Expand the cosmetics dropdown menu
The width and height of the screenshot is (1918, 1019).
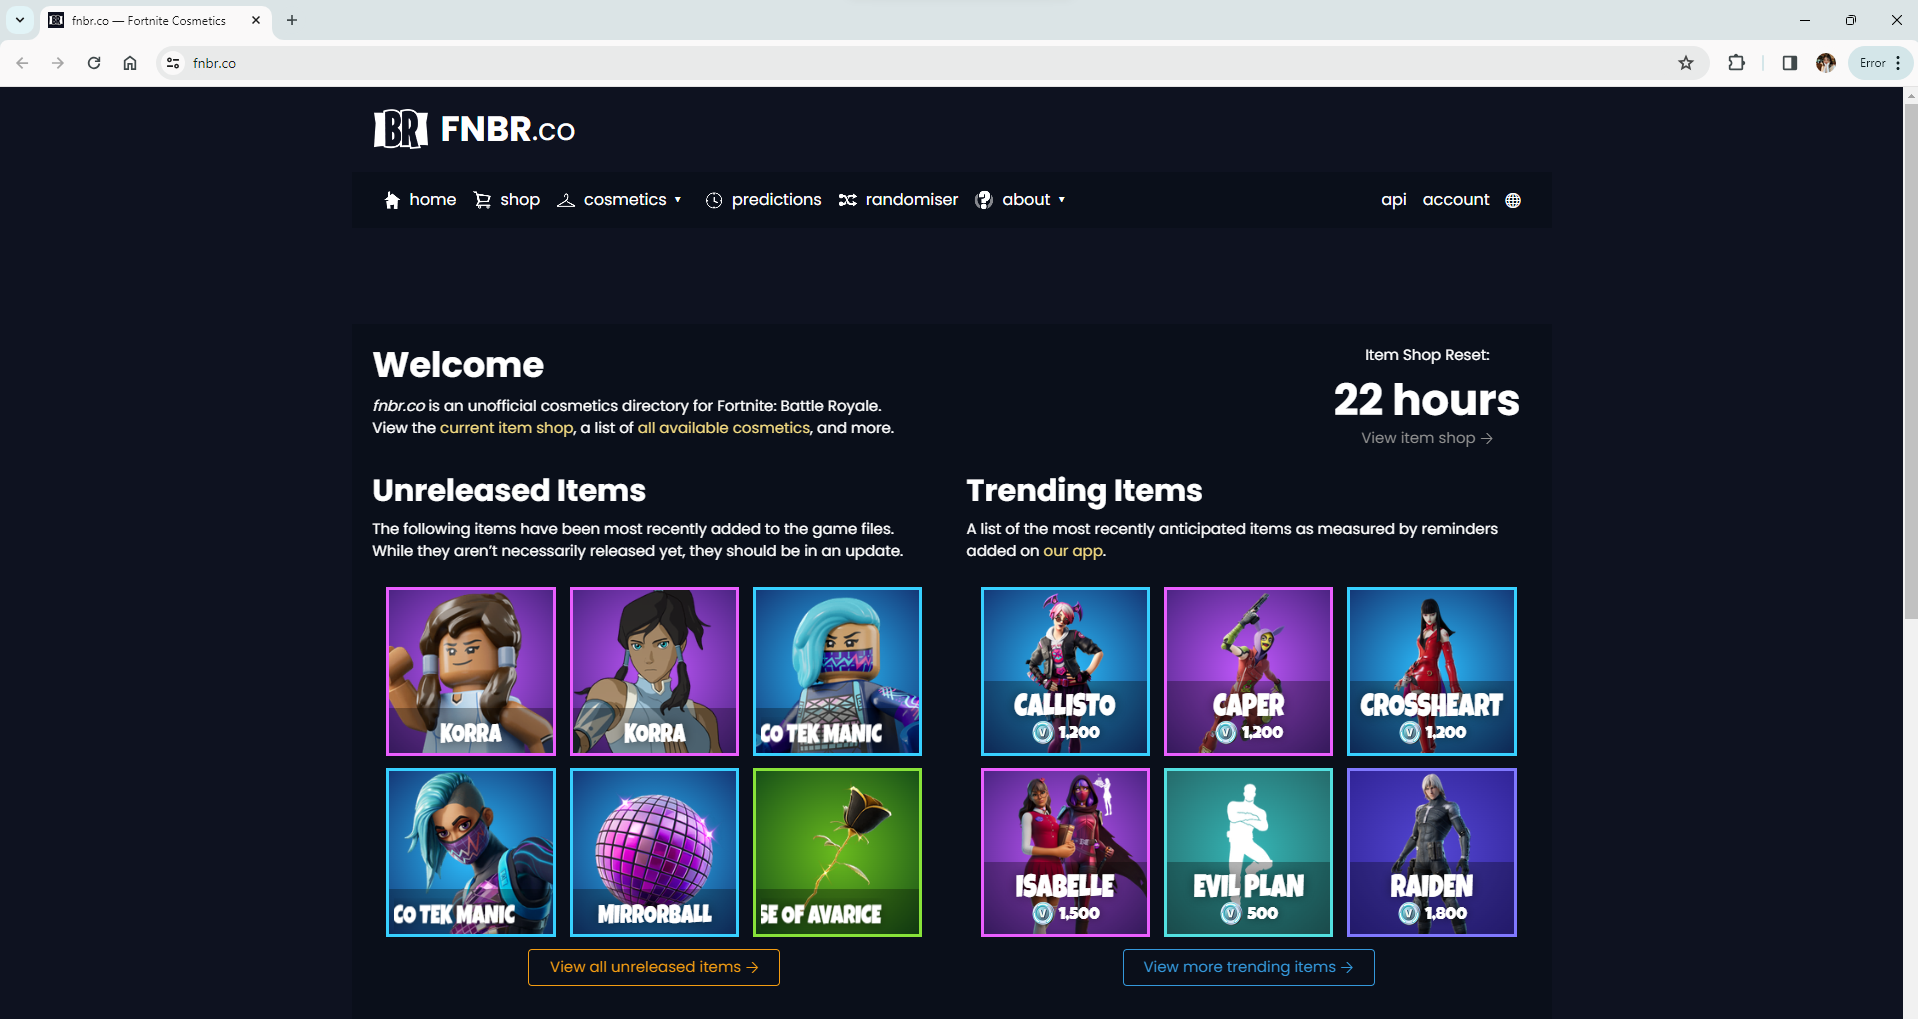(x=620, y=200)
